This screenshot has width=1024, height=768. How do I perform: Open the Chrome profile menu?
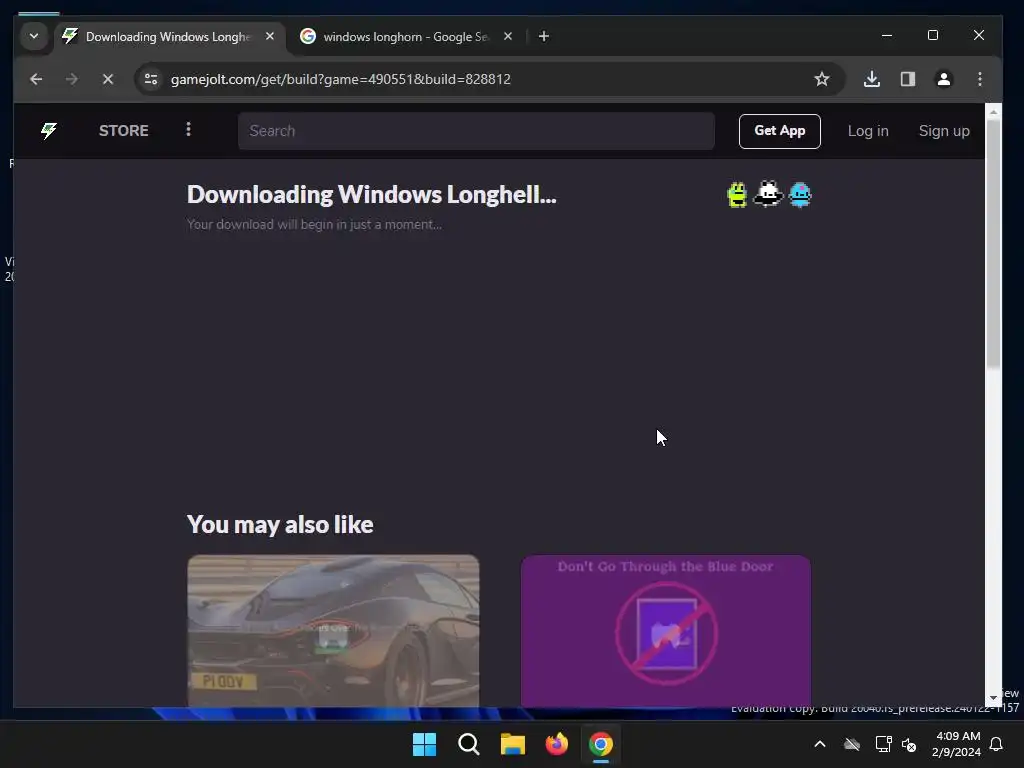coord(944,79)
